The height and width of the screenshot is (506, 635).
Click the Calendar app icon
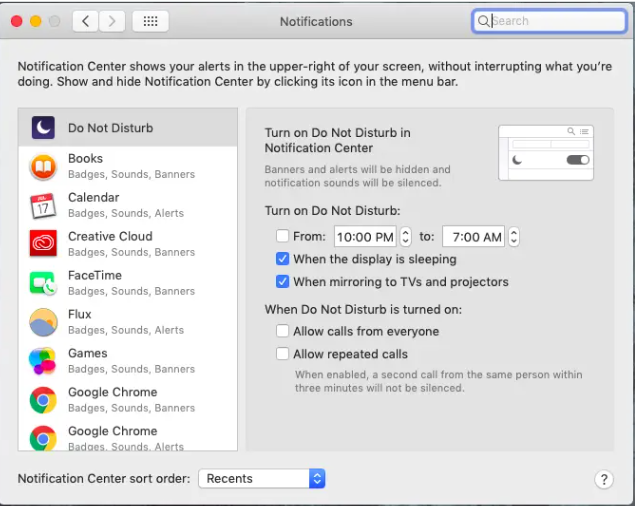click(x=43, y=205)
